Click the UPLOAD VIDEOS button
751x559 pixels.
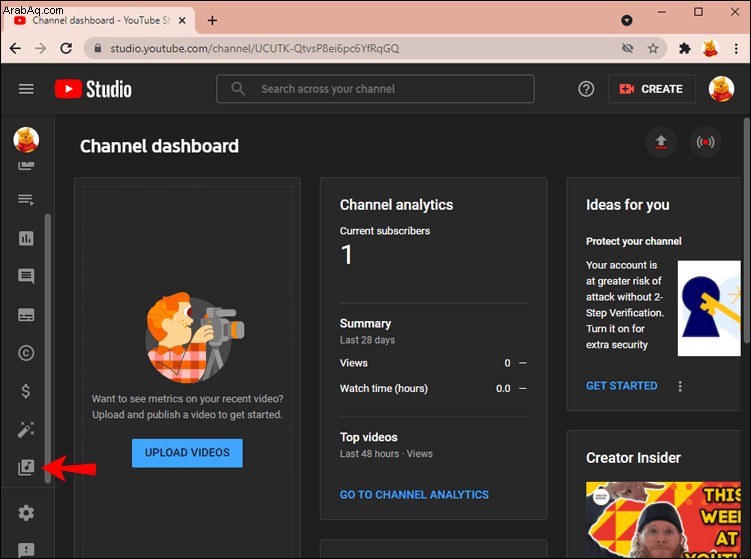[187, 453]
